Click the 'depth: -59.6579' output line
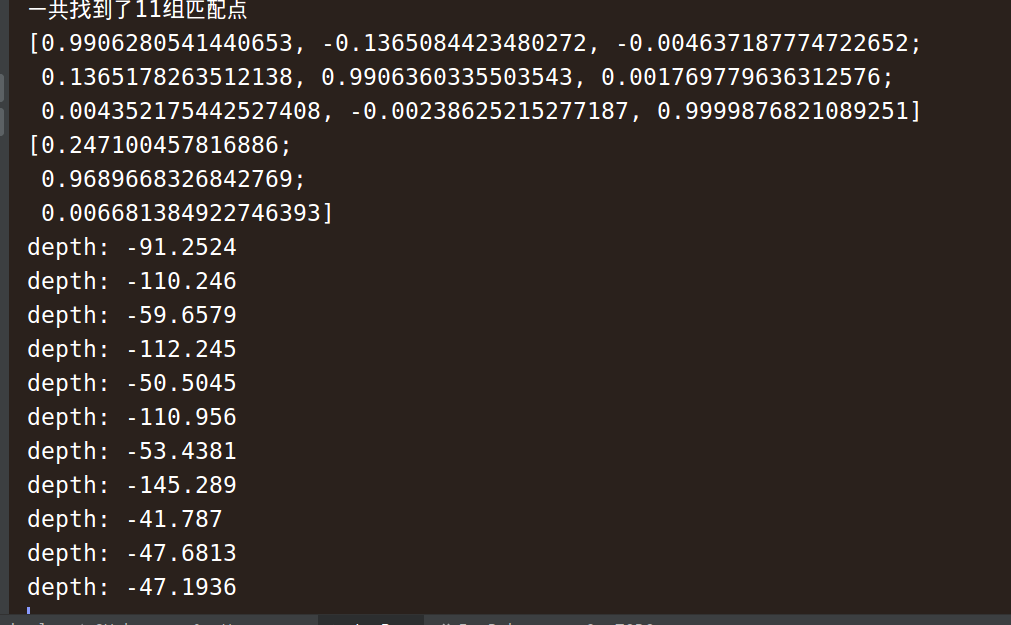The height and width of the screenshot is (625, 1011). pyautogui.click(x=132, y=315)
